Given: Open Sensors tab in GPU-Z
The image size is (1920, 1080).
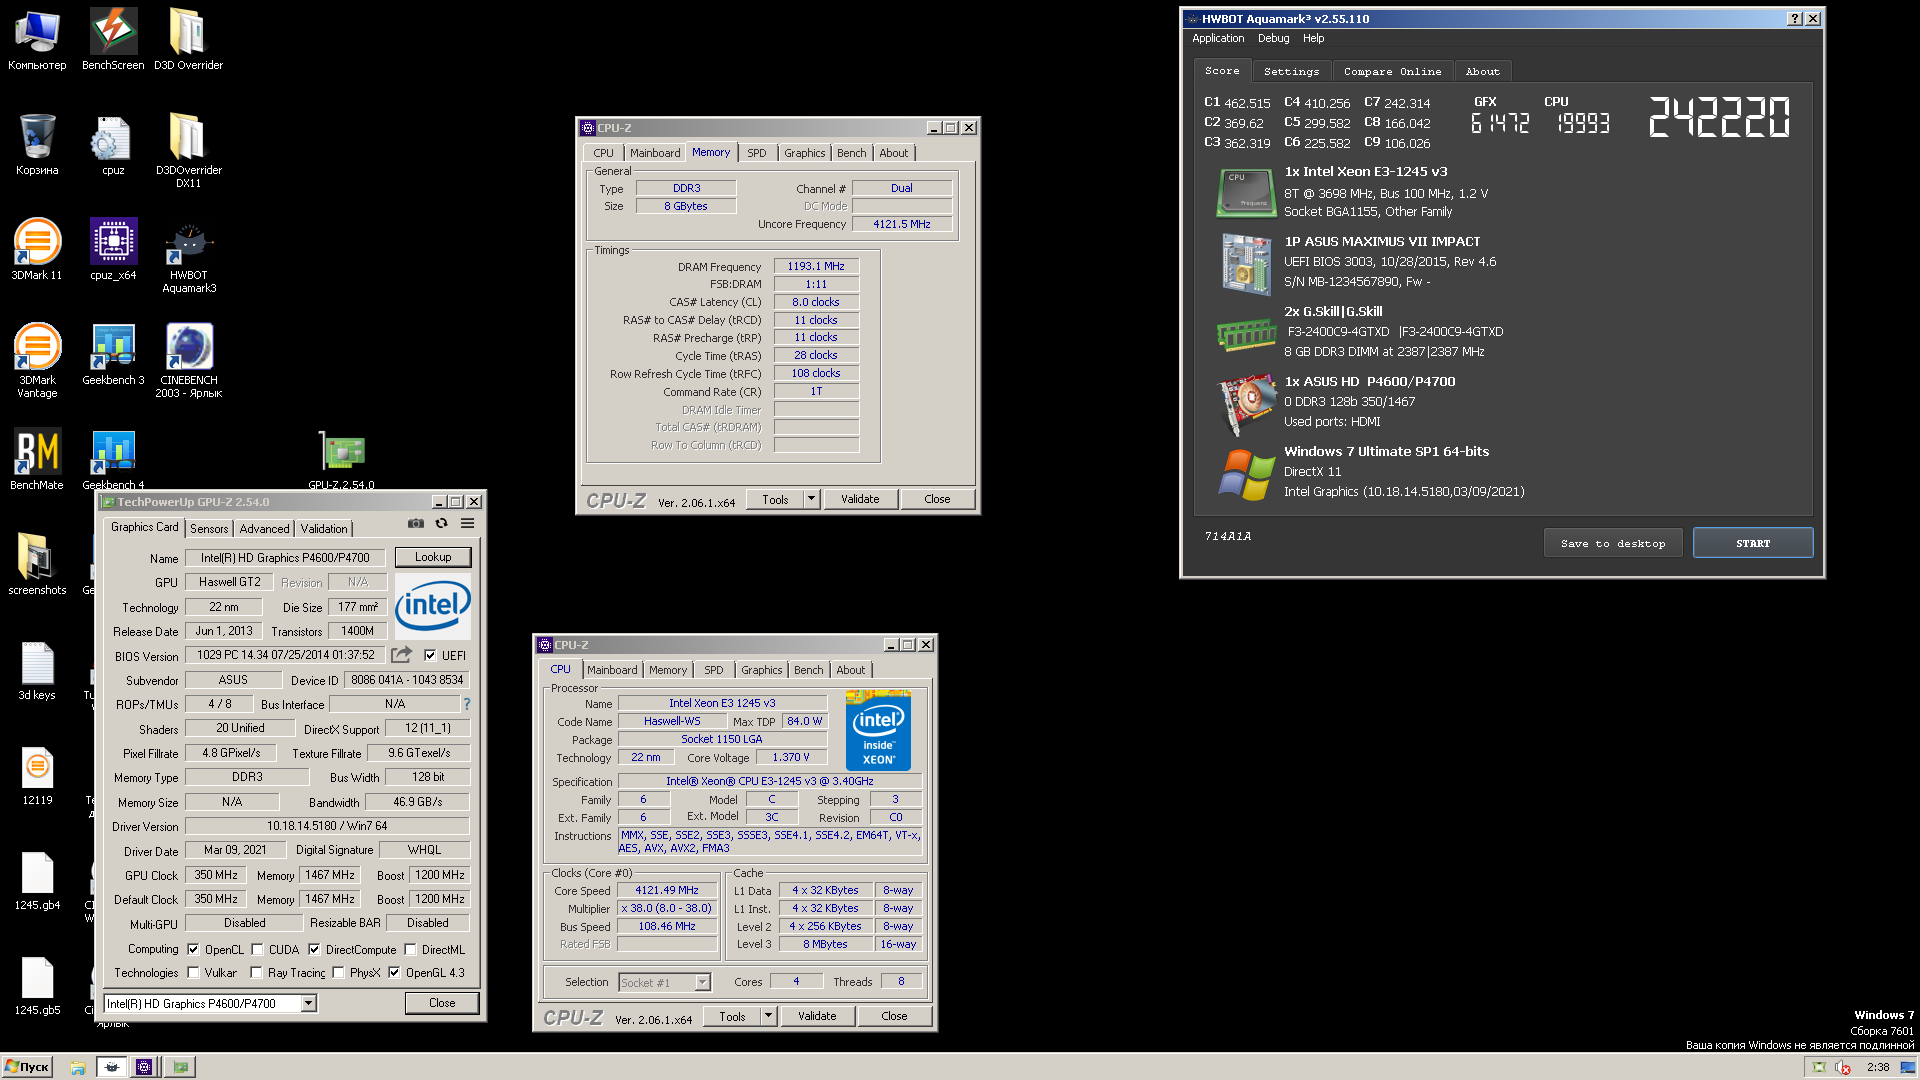Looking at the screenshot, I should pyautogui.click(x=209, y=529).
